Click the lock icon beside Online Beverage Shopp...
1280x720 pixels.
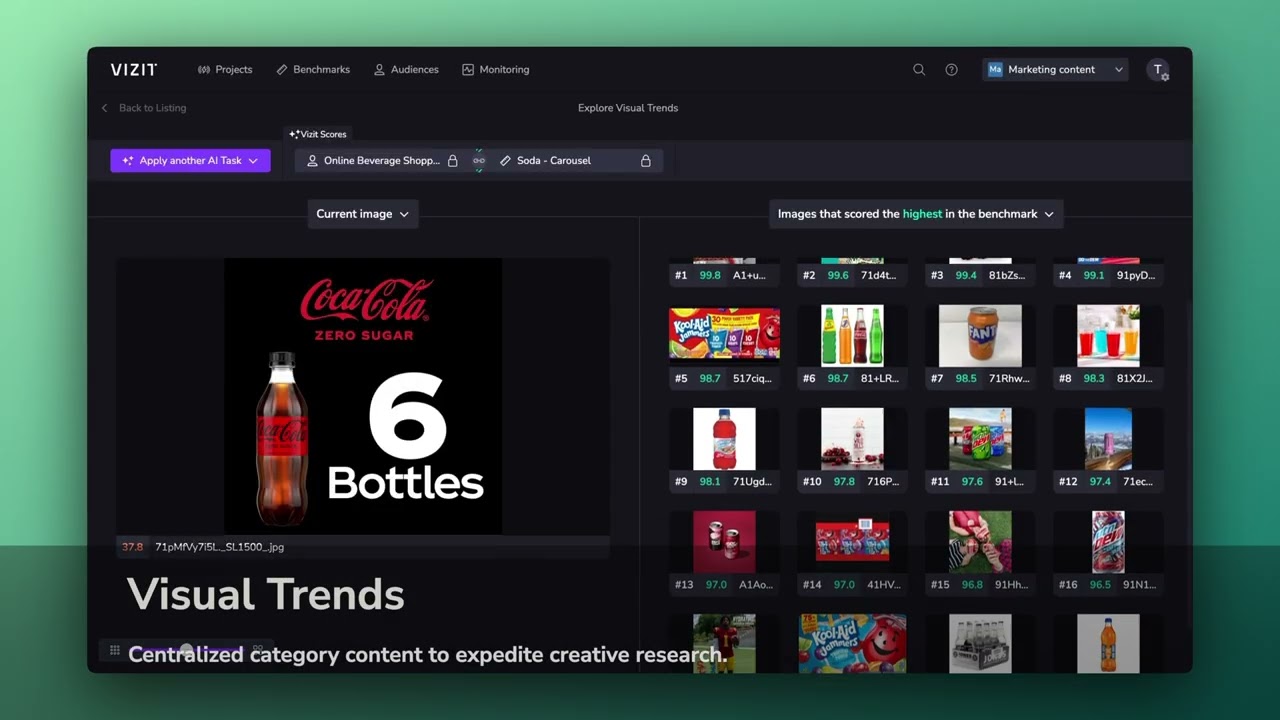coord(452,160)
